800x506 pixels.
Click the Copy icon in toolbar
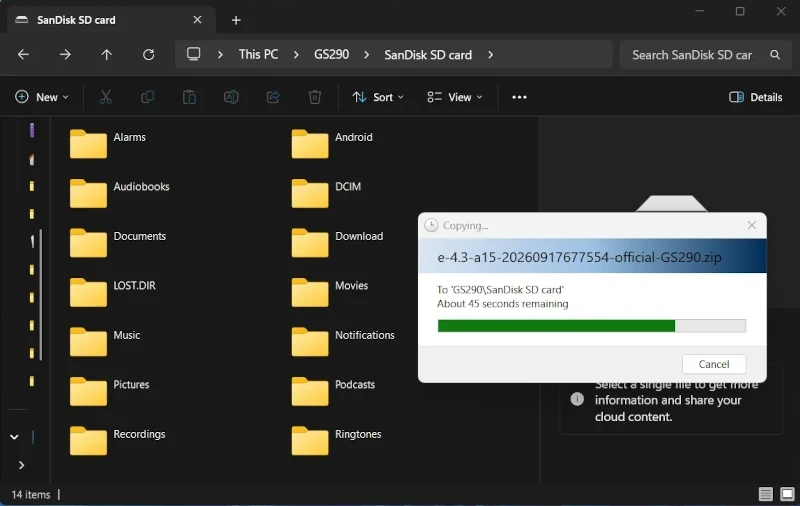147,97
